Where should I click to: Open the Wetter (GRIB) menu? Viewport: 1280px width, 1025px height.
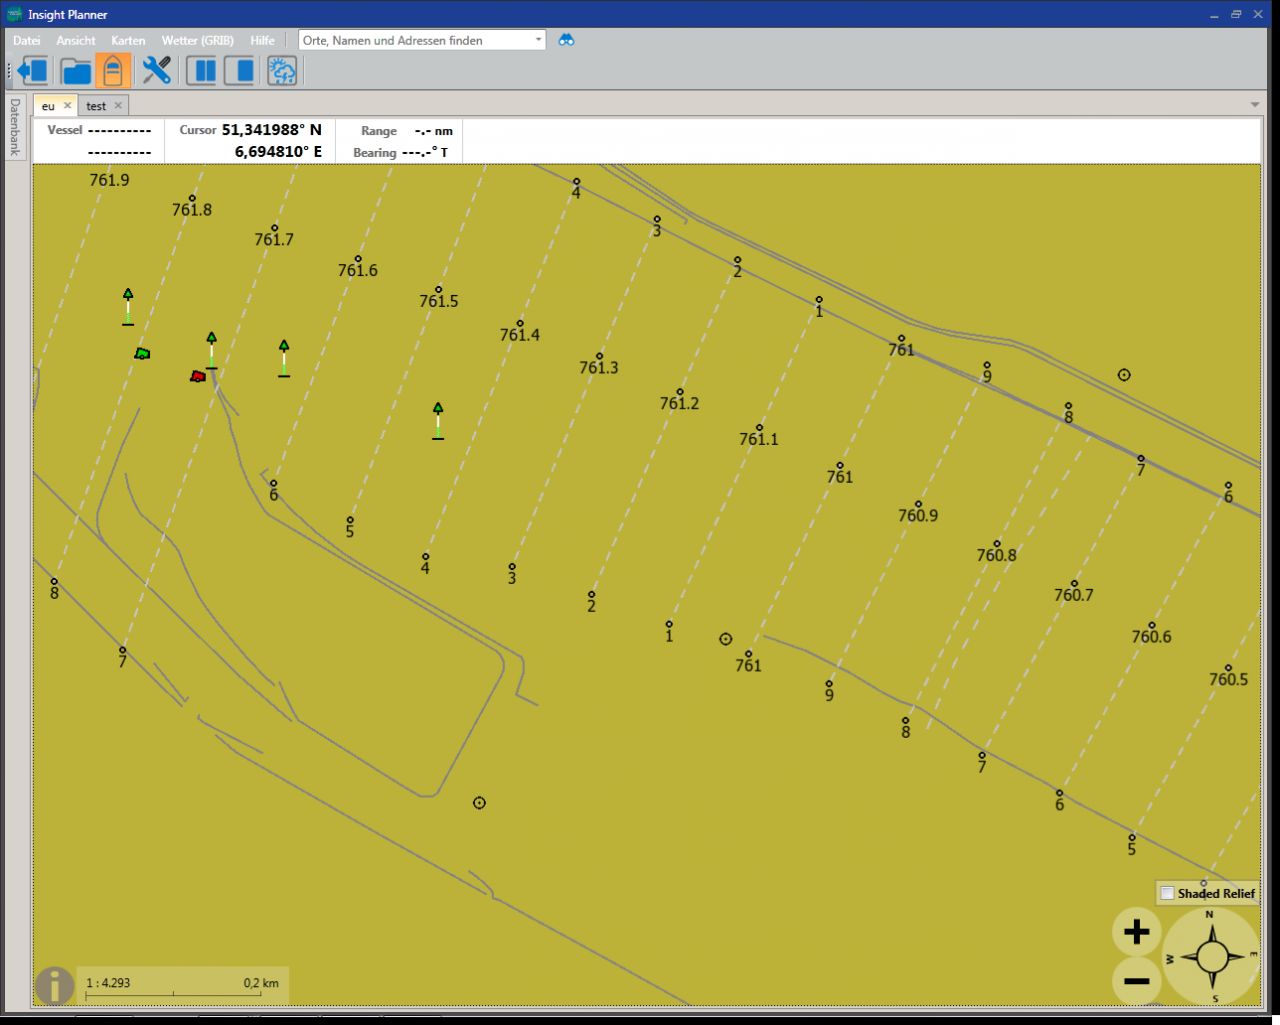(197, 41)
